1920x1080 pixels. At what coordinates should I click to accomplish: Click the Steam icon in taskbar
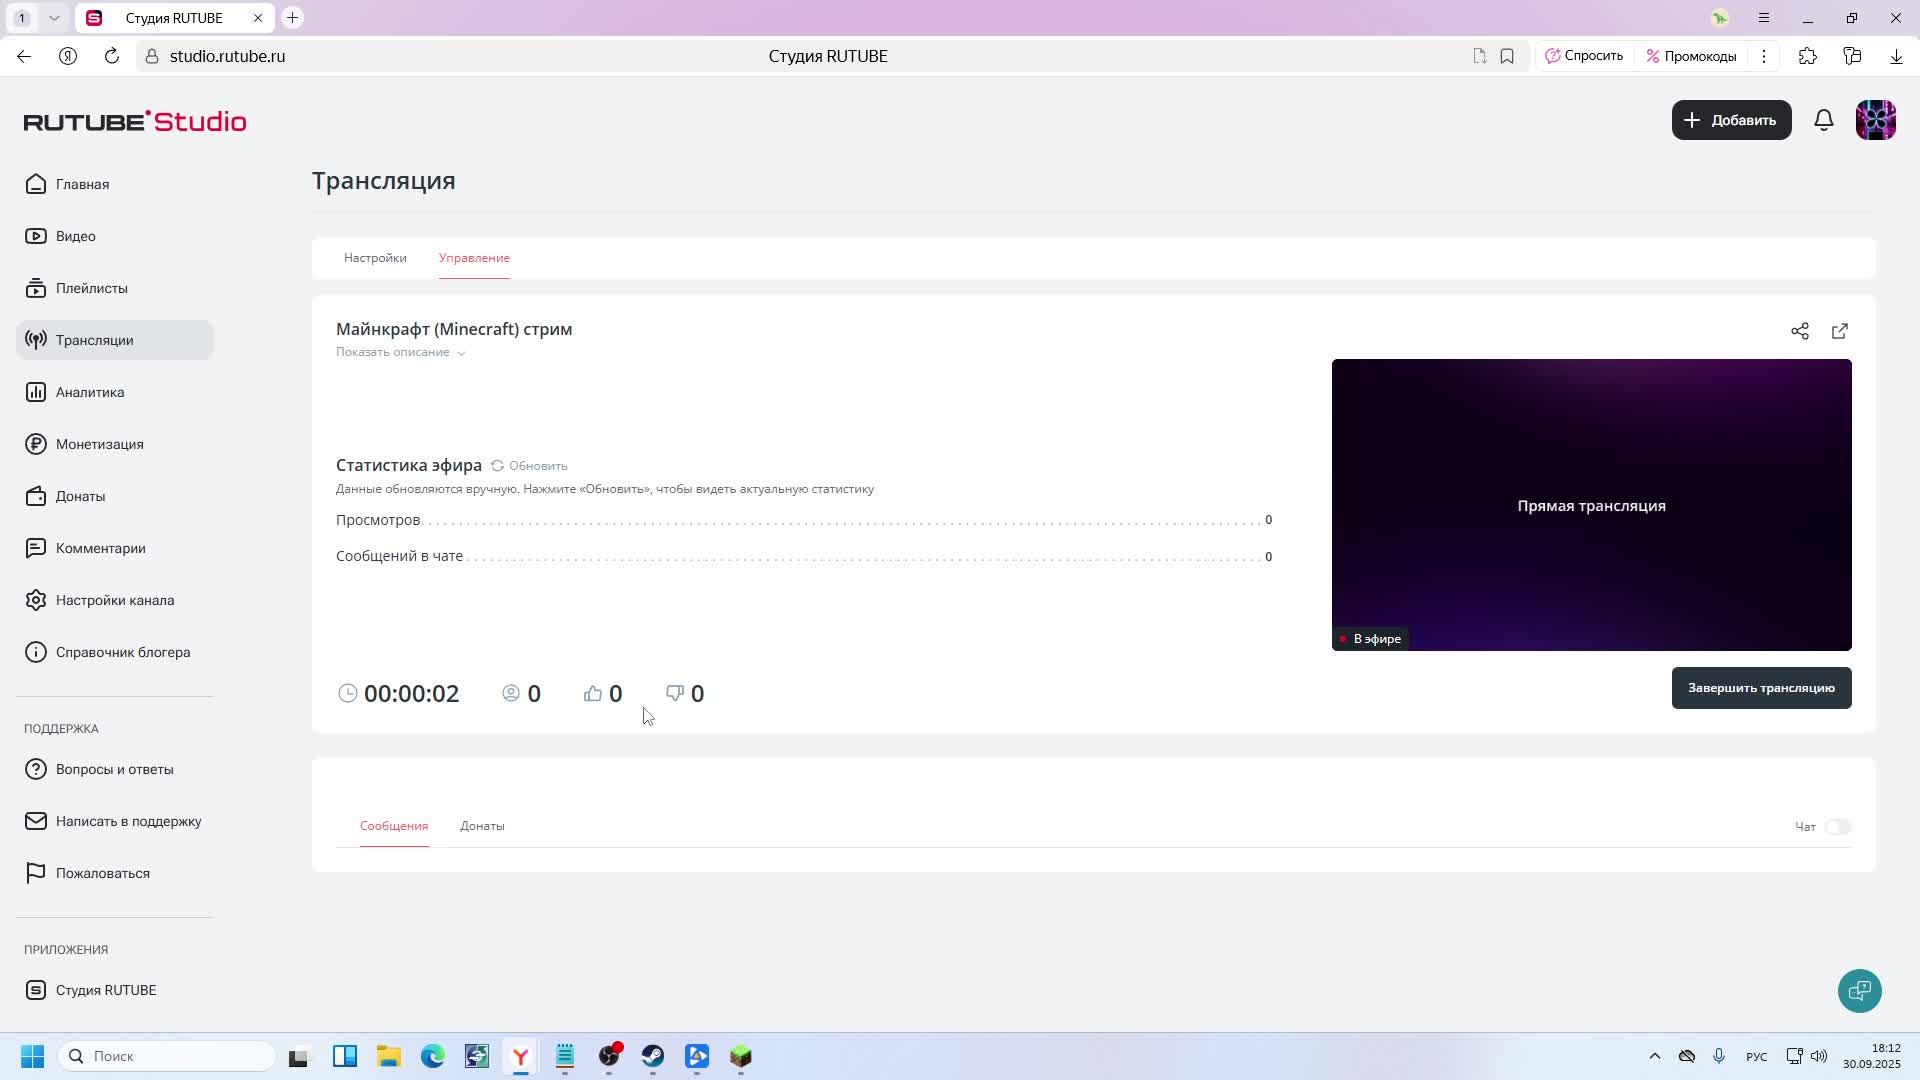tap(653, 1057)
